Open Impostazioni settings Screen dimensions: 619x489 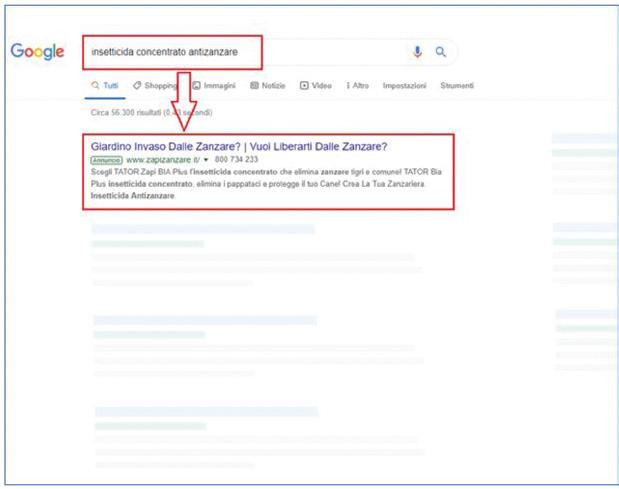point(404,85)
